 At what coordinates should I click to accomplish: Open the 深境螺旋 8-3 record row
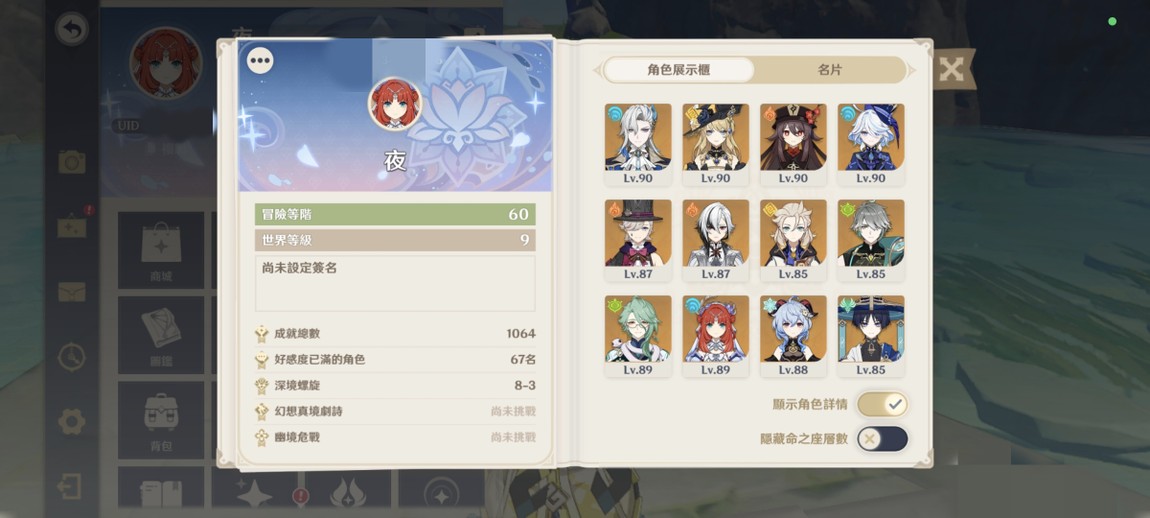(395, 385)
